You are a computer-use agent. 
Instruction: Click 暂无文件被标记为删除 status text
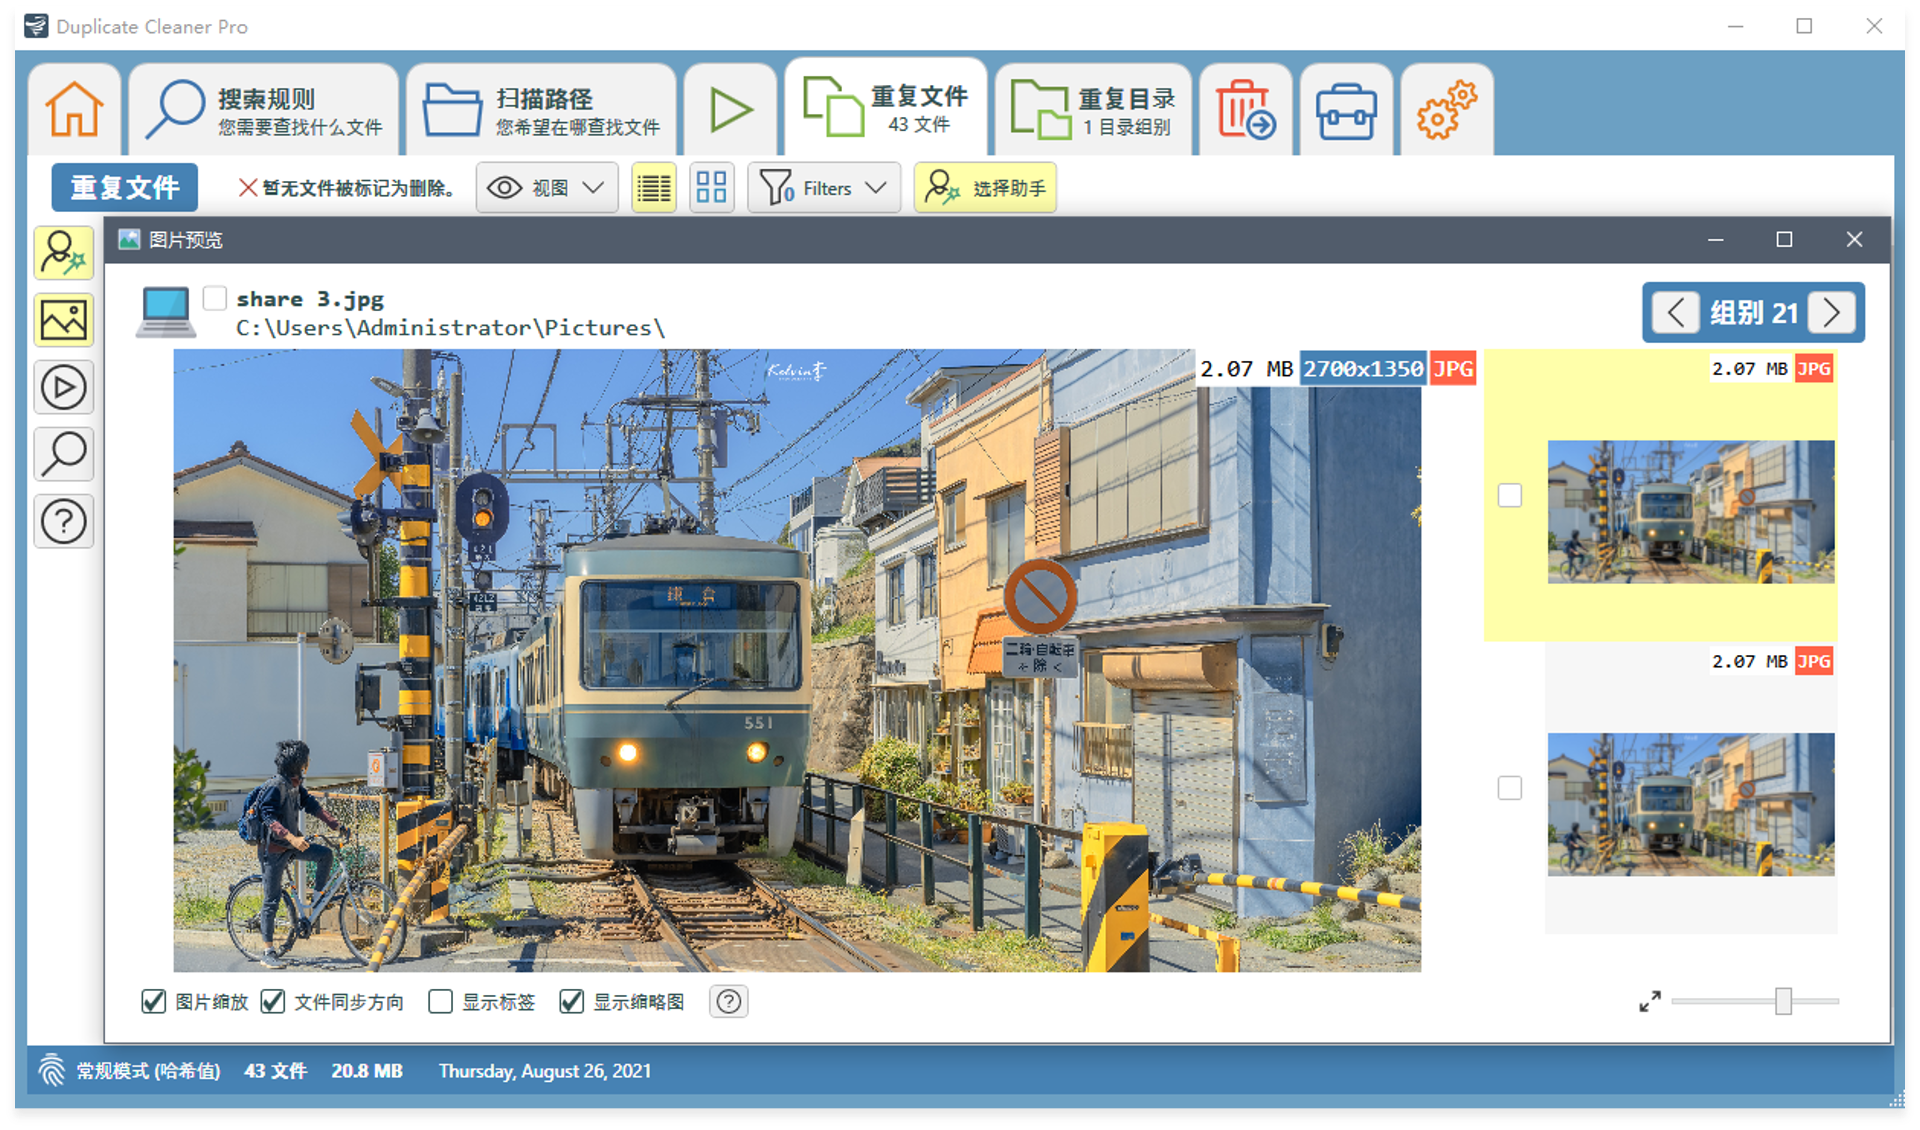[347, 188]
